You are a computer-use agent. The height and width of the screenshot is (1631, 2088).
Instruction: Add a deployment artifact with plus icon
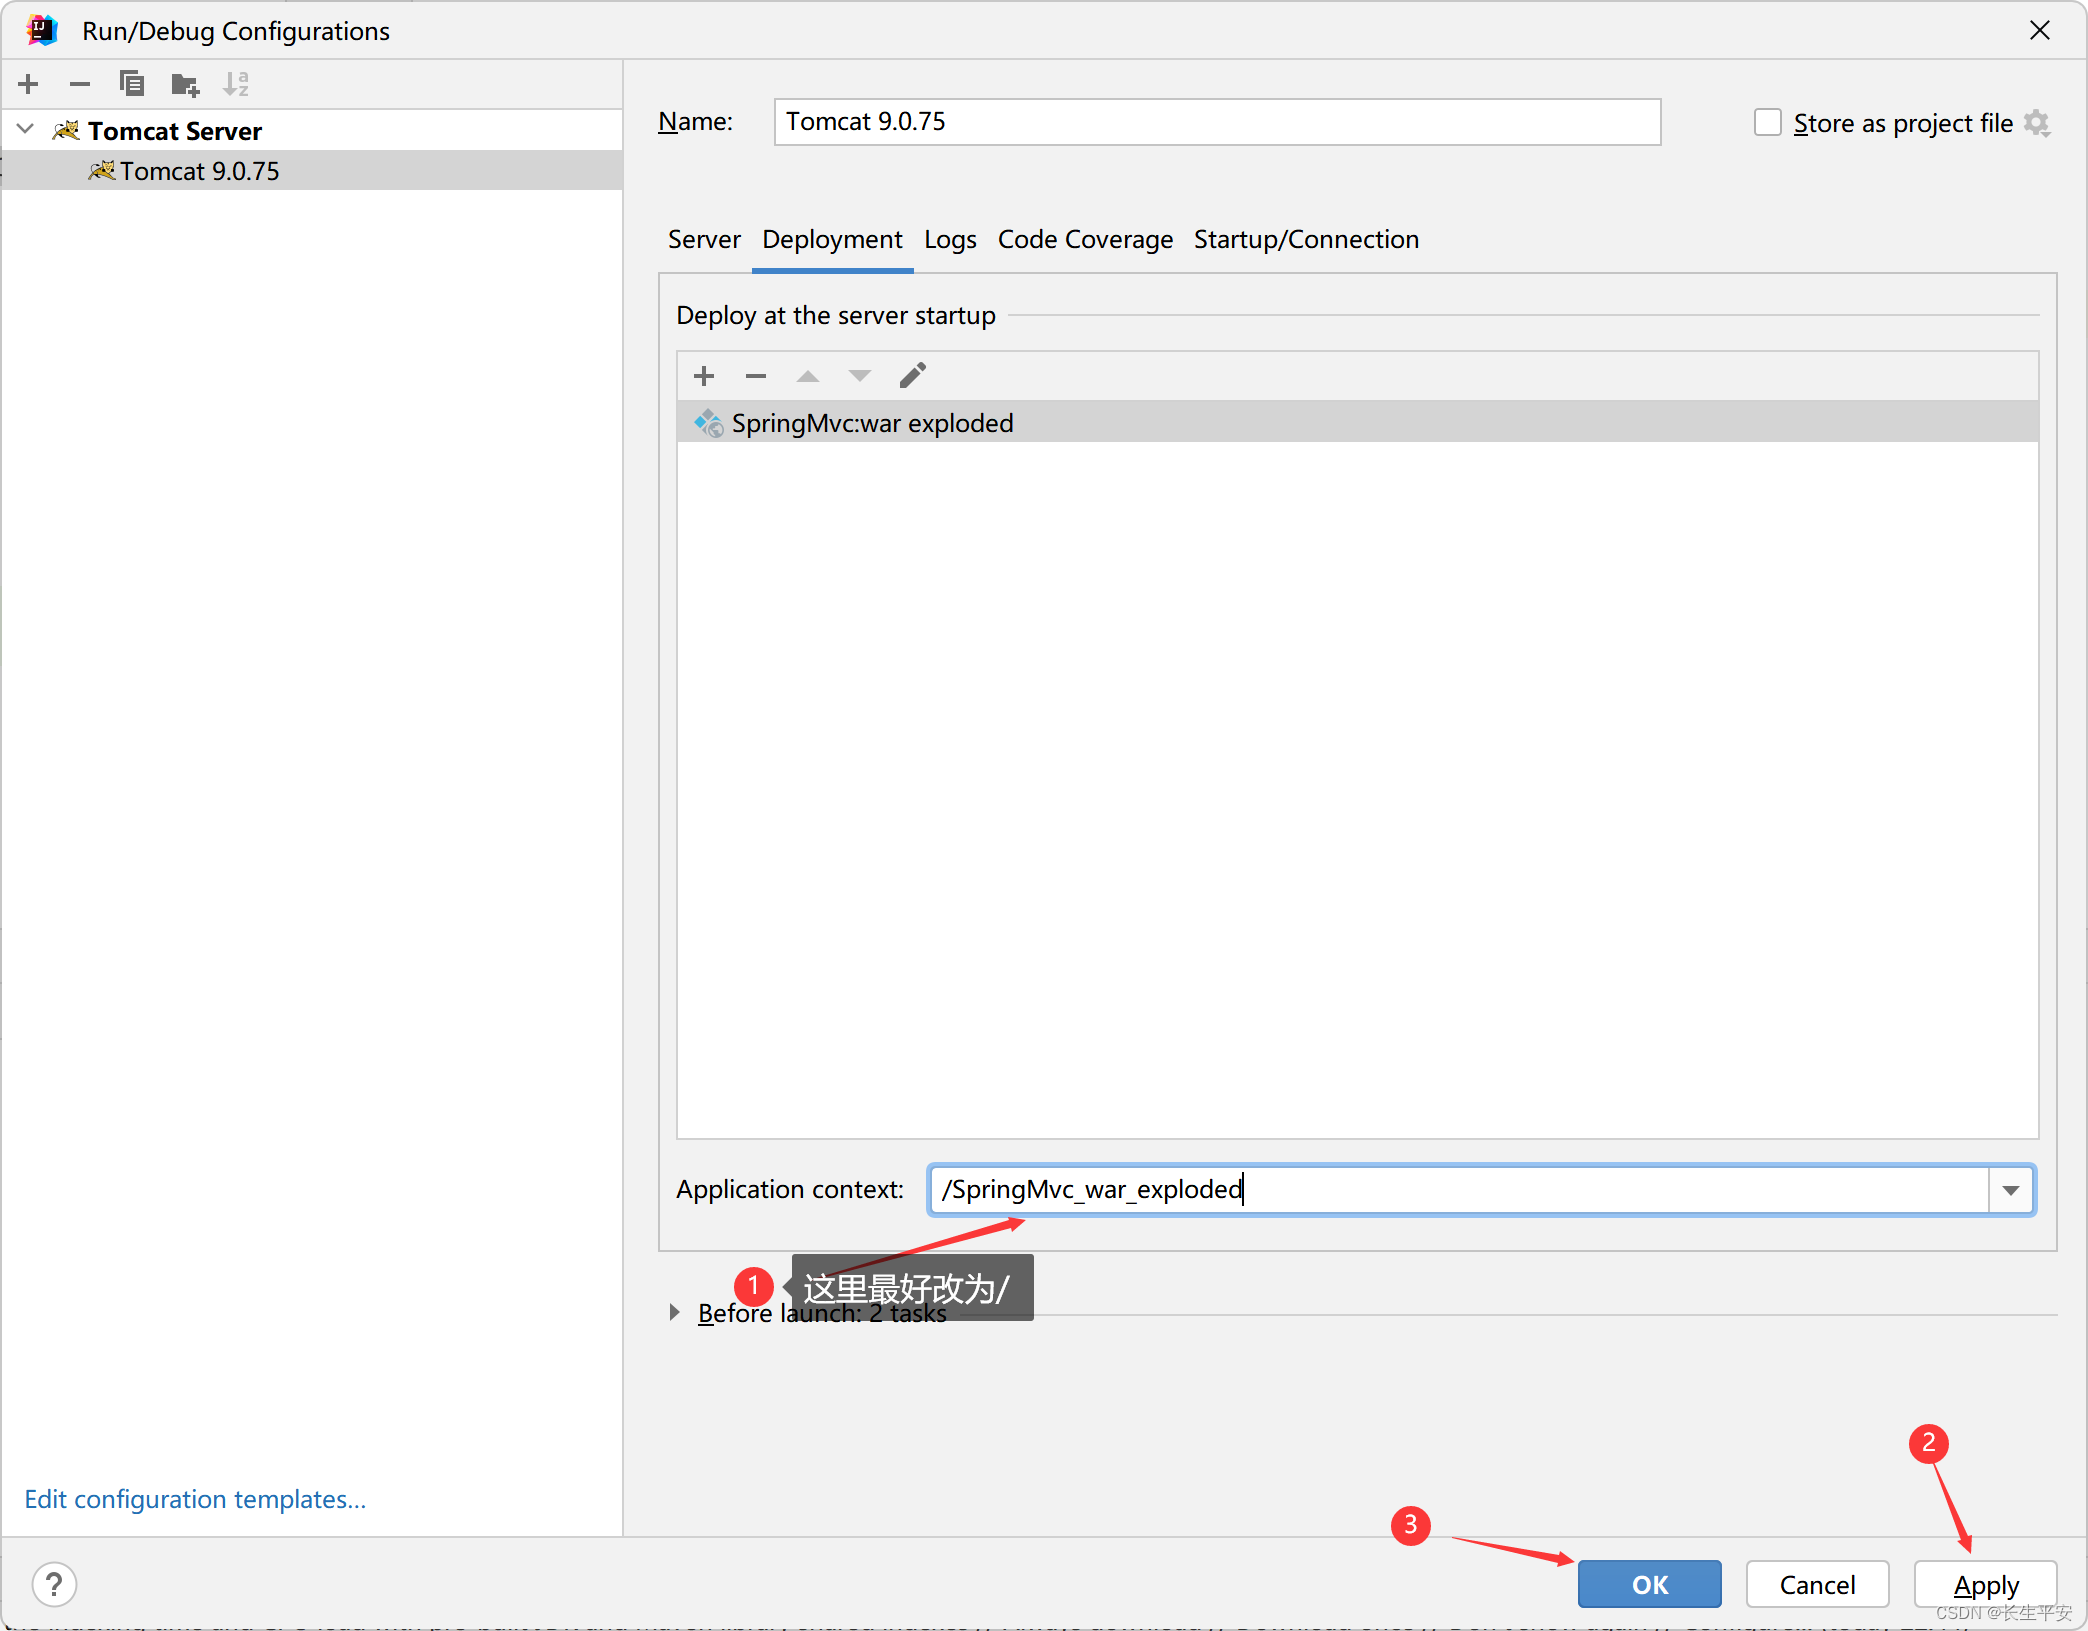[704, 376]
